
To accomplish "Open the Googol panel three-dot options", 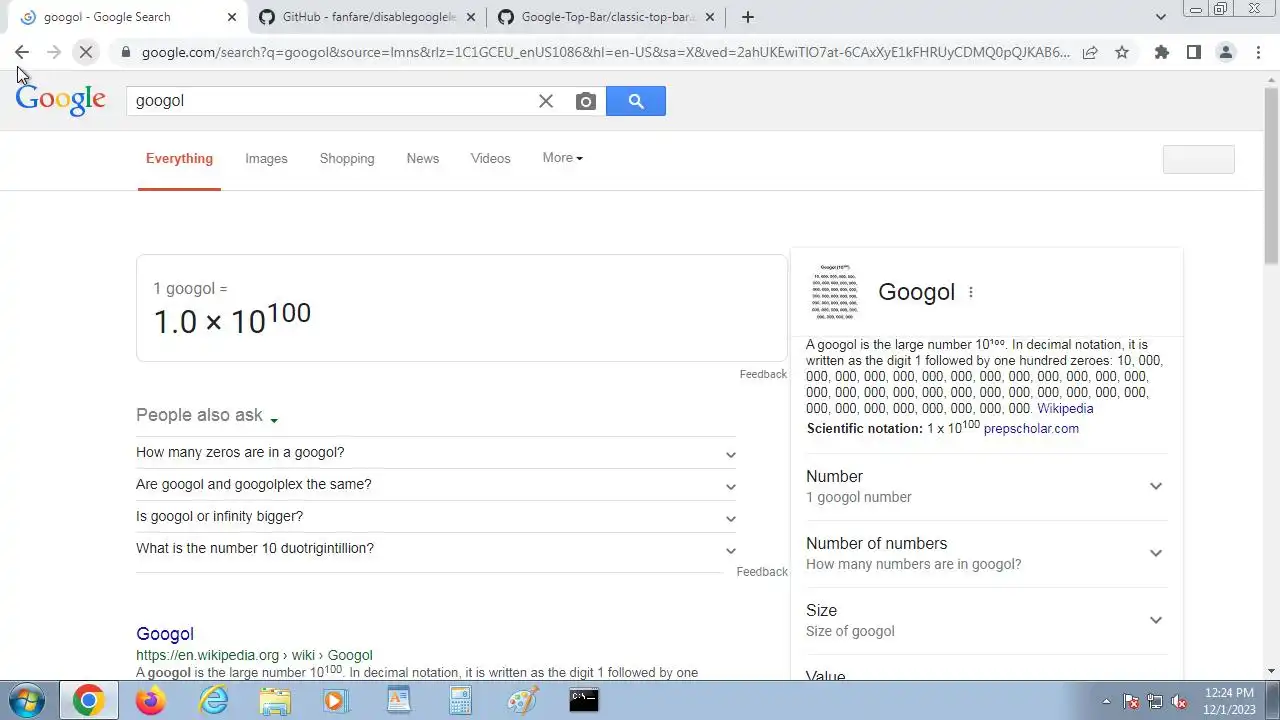I will 971,292.
